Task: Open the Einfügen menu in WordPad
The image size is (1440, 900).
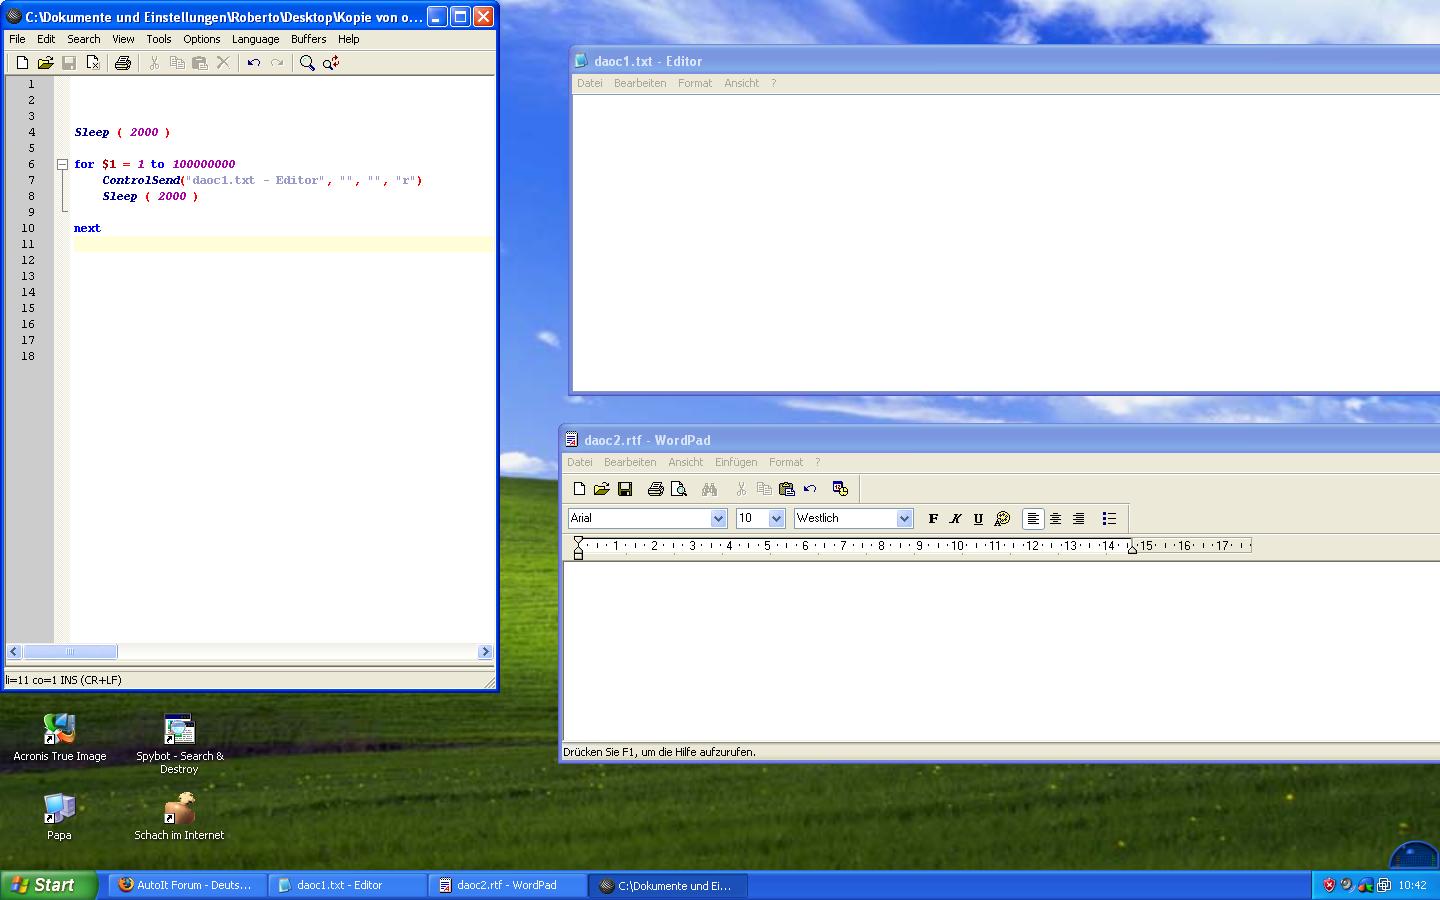Action: 735,462
